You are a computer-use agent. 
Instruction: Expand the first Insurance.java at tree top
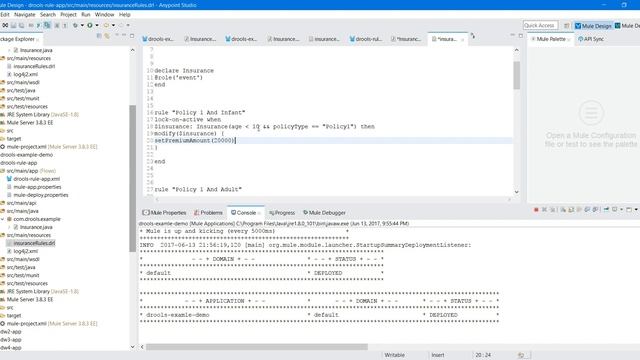click(x=9, y=50)
